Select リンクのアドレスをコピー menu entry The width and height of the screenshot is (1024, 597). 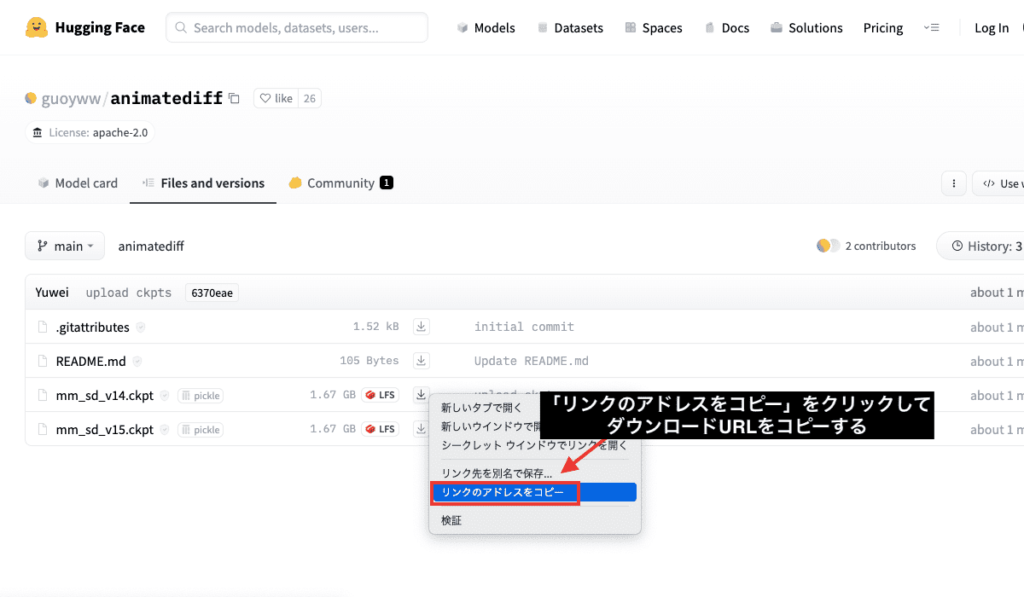534,492
